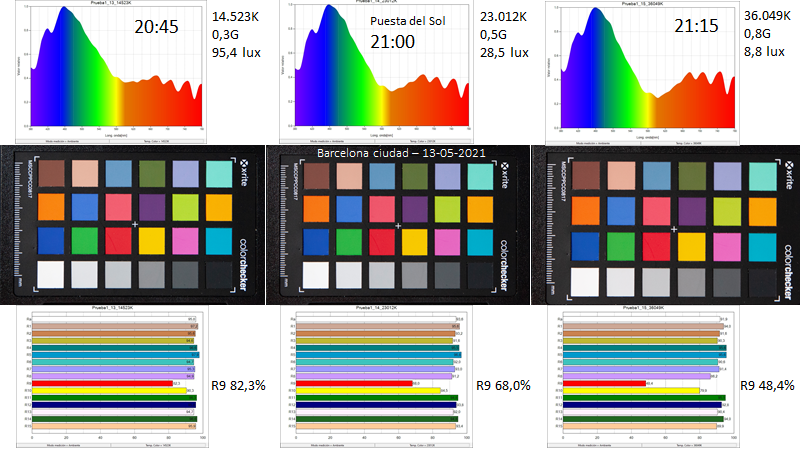This screenshot has width=800, height=450.
Task: Select the 23.012K color temperature value
Action: (x=503, y=17)
